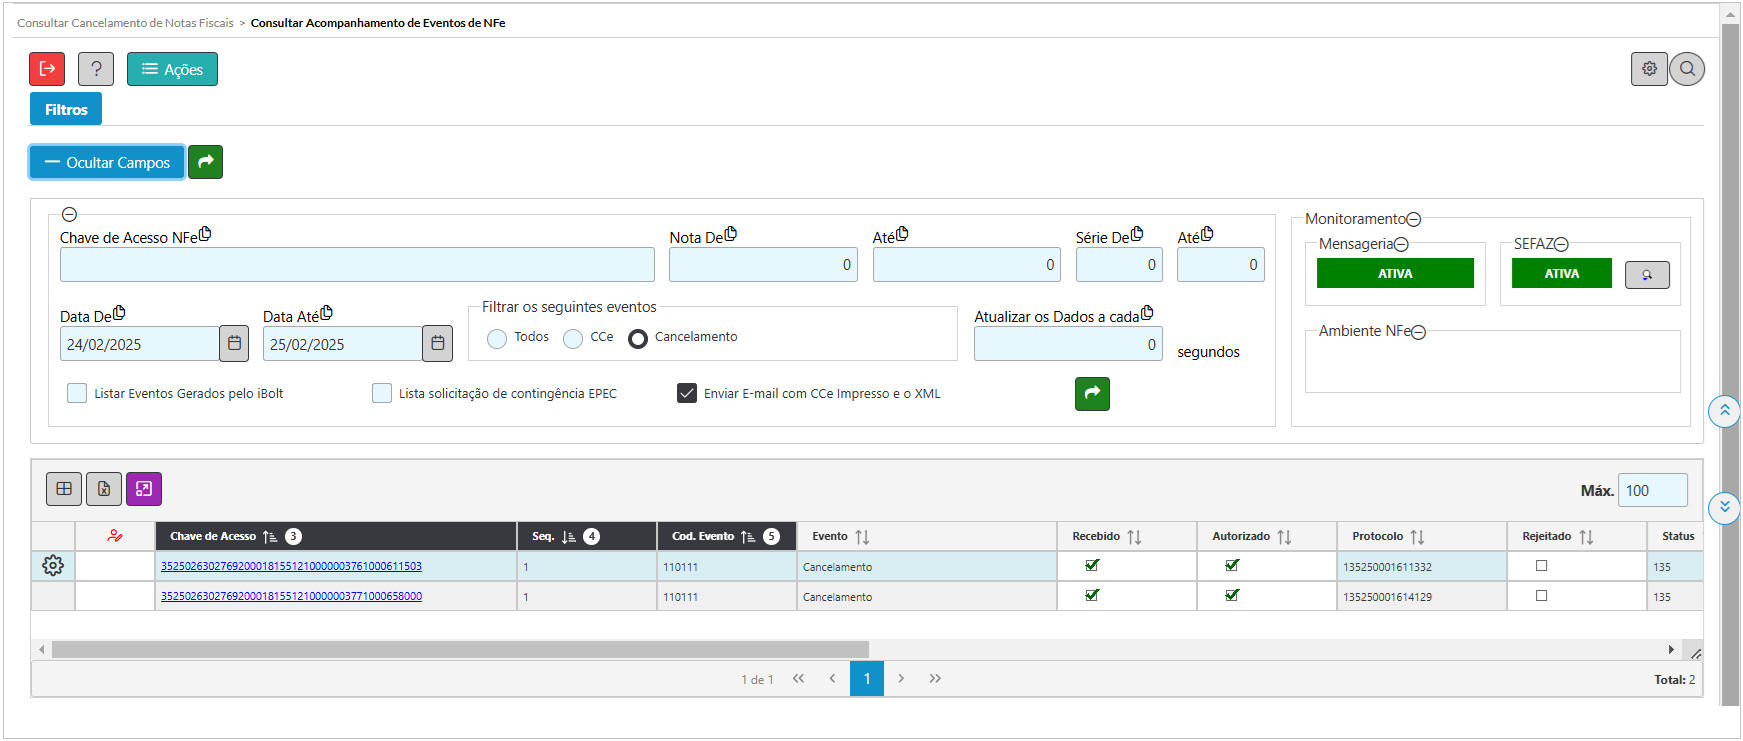The width and height of the screenshot is (1743, 741).
Task: Click the table columns layout icon
Action: 64,489
